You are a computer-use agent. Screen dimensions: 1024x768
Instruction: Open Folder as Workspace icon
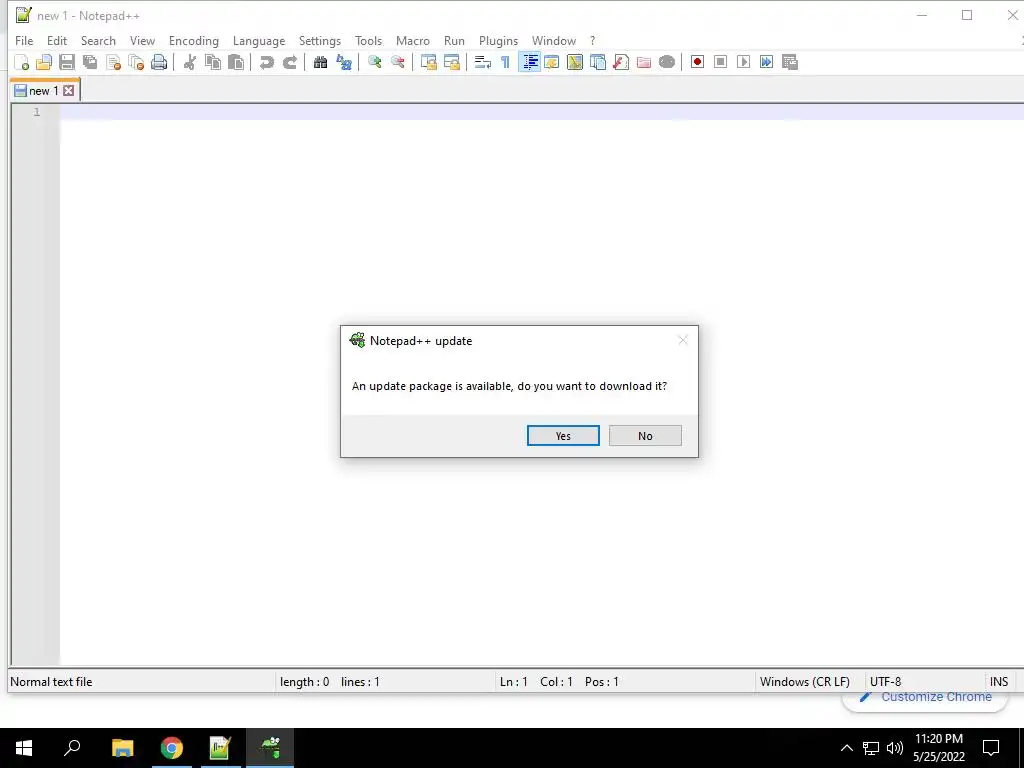644,63
